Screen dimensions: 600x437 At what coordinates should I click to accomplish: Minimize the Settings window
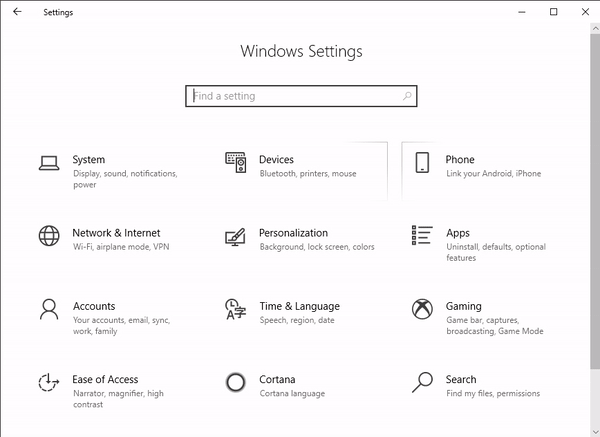point(522,12)
